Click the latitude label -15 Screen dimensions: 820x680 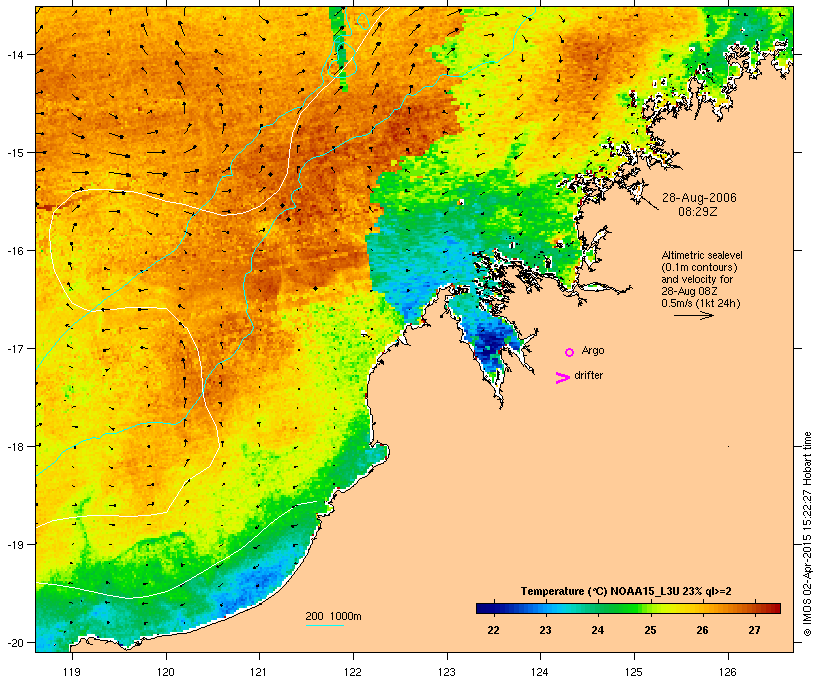[15, 153]
